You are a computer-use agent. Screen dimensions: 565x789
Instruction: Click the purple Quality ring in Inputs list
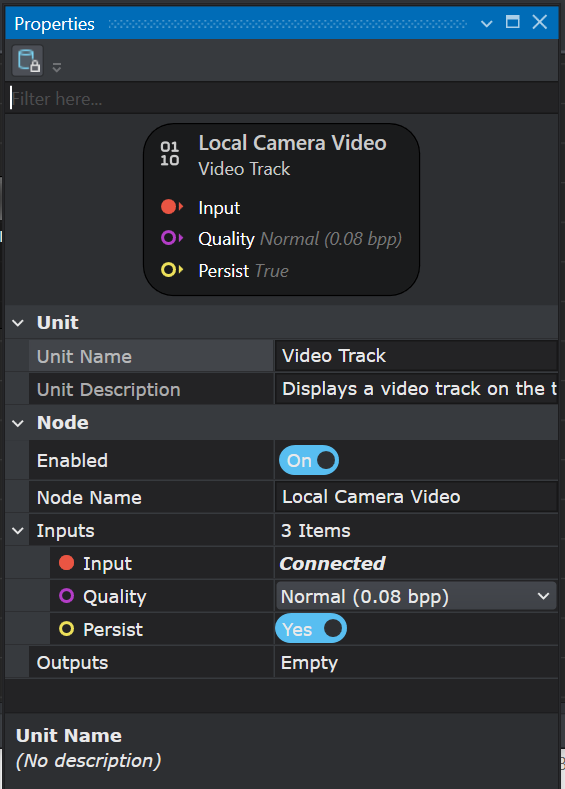tap(66, 596)
